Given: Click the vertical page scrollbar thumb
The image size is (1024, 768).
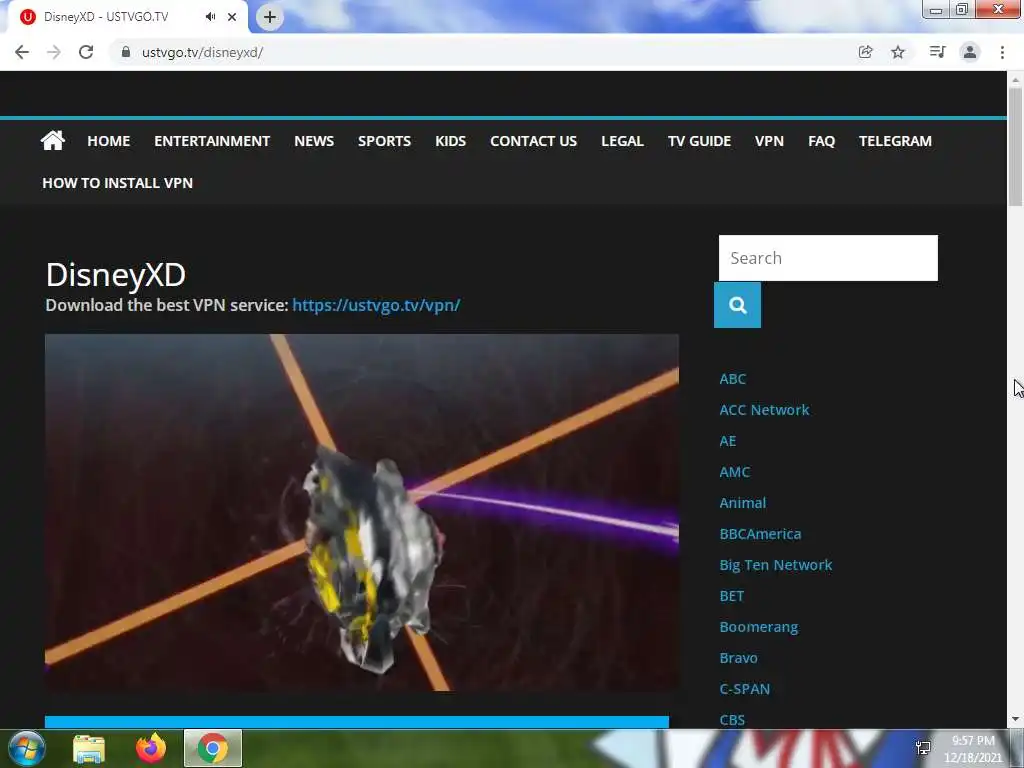Looking at the screenshot, I should click(1015, 147).
